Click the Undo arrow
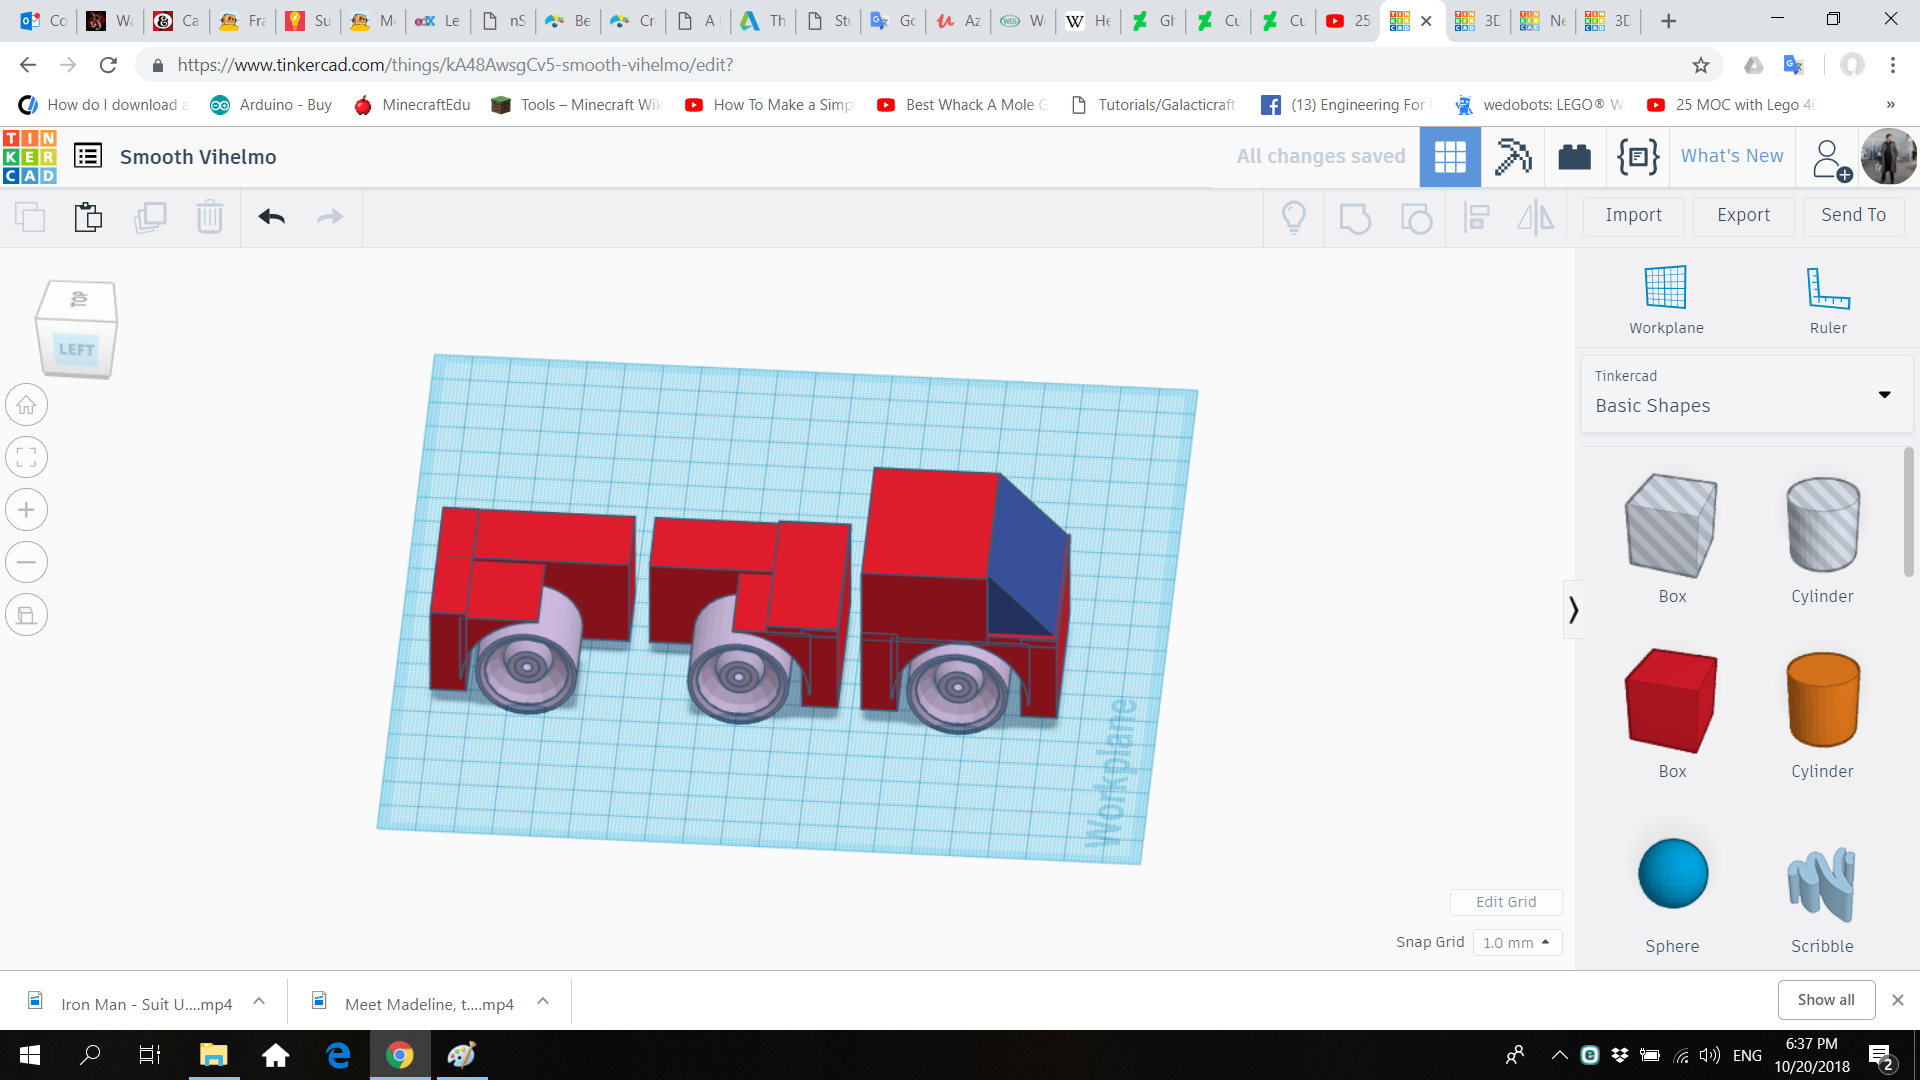Image resolution: width=1920 pixels, height=1080 pixels. pyautogui.click(x=271, y=217)
